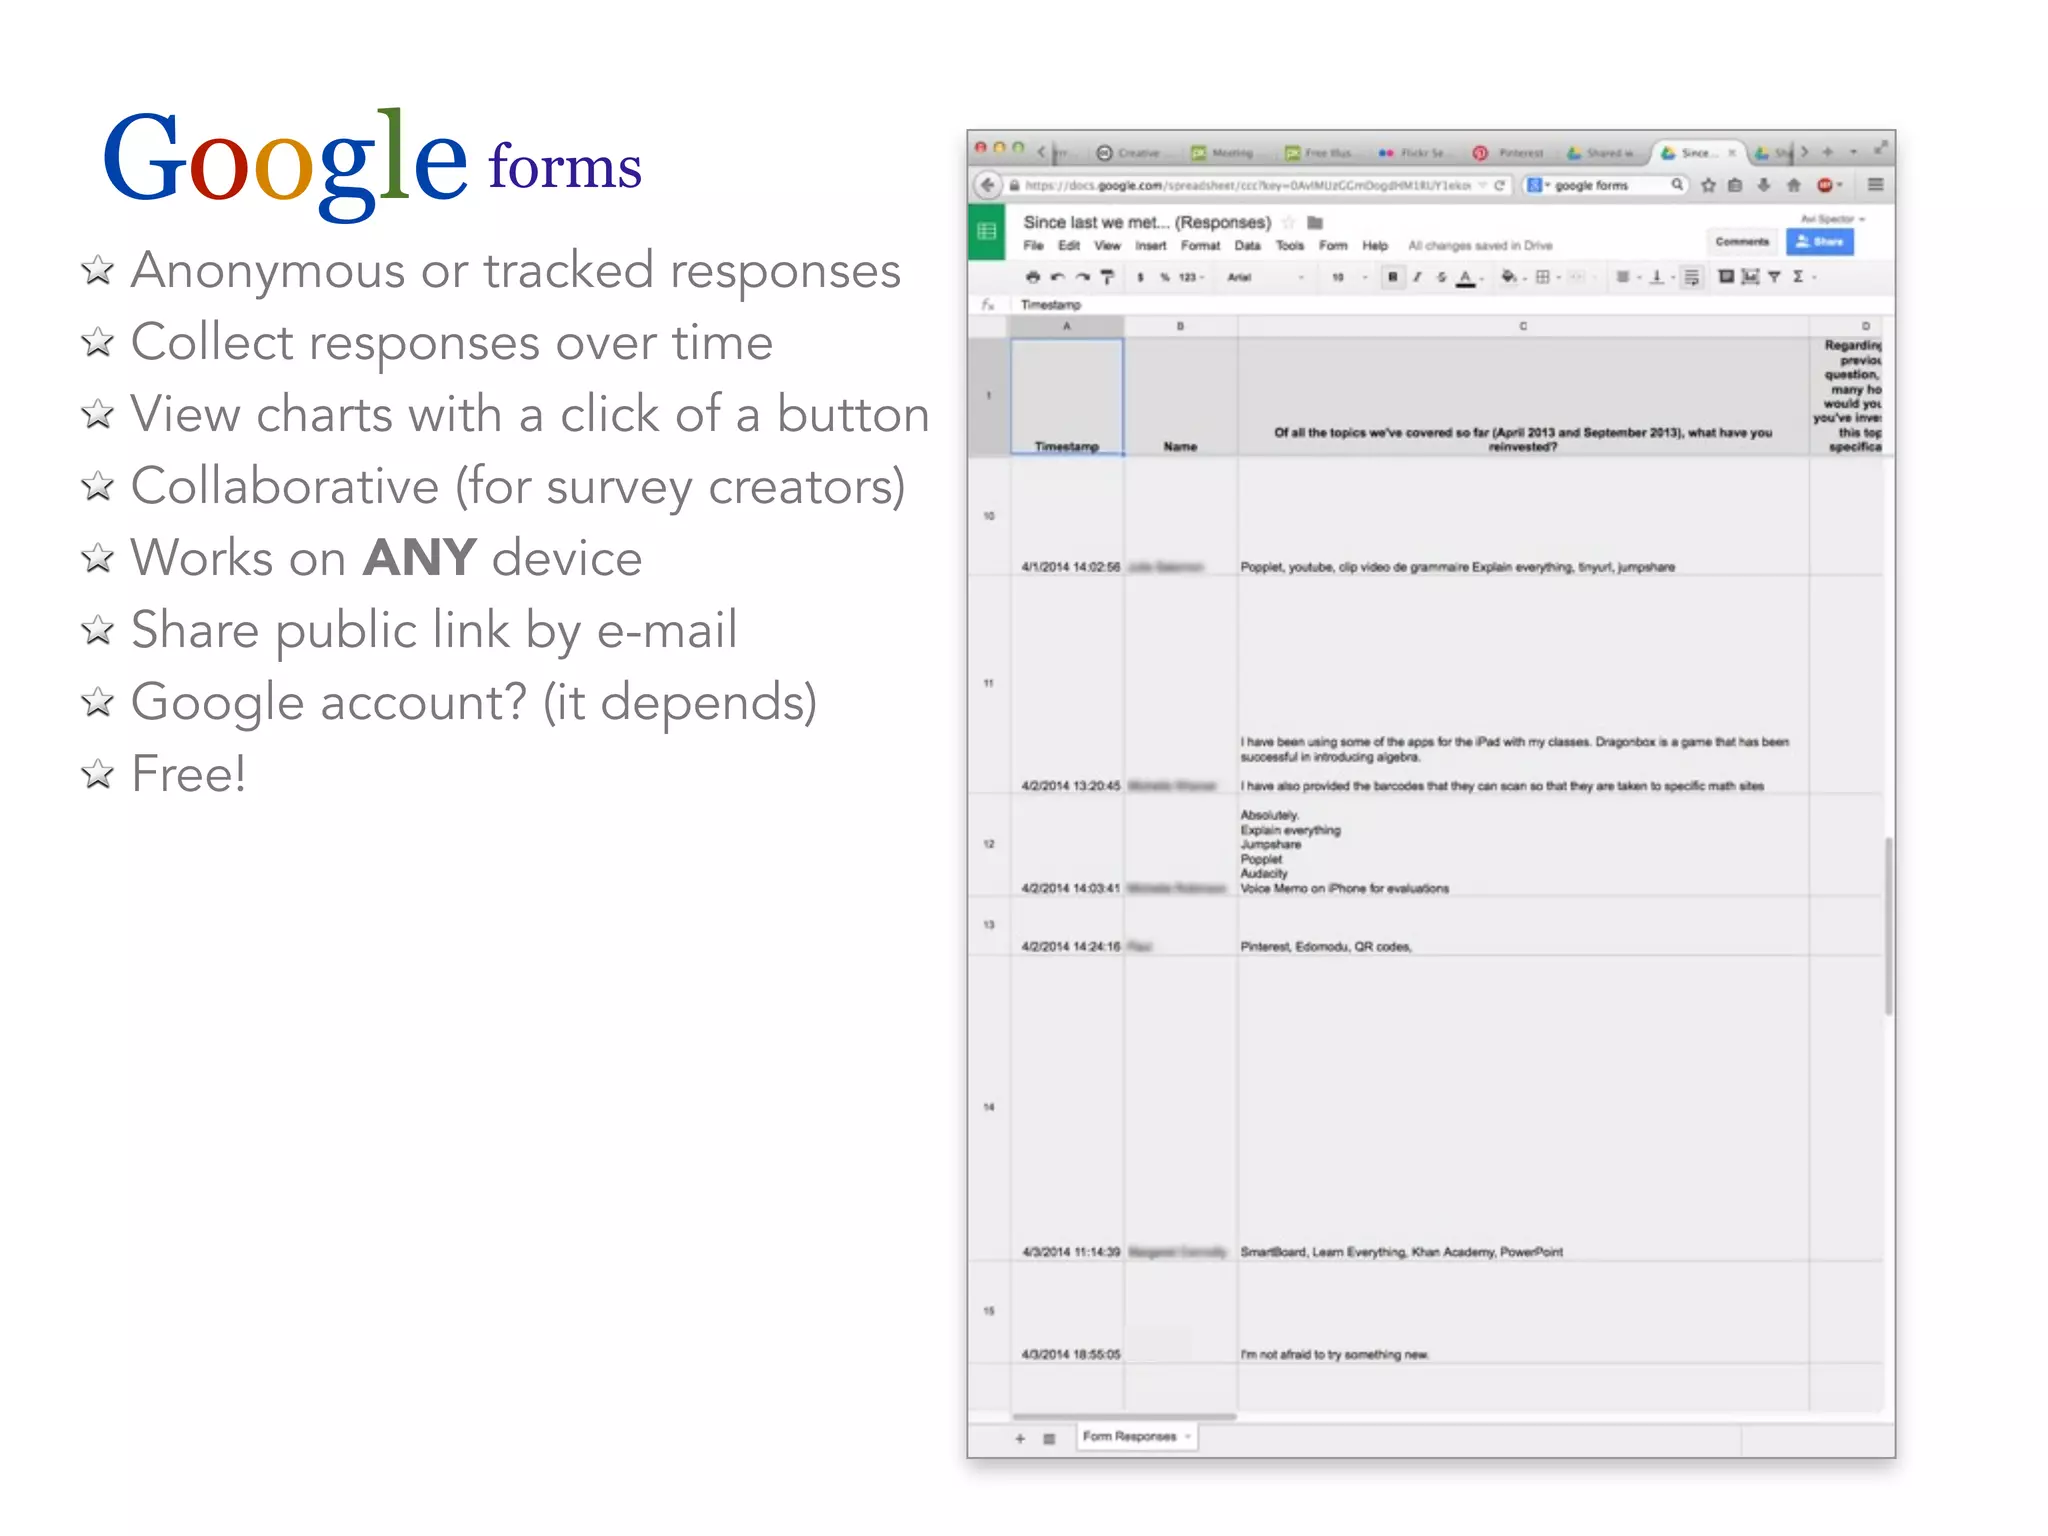Toggle italic formatting
2048x1536 pixels.
tap(1417, 277)
